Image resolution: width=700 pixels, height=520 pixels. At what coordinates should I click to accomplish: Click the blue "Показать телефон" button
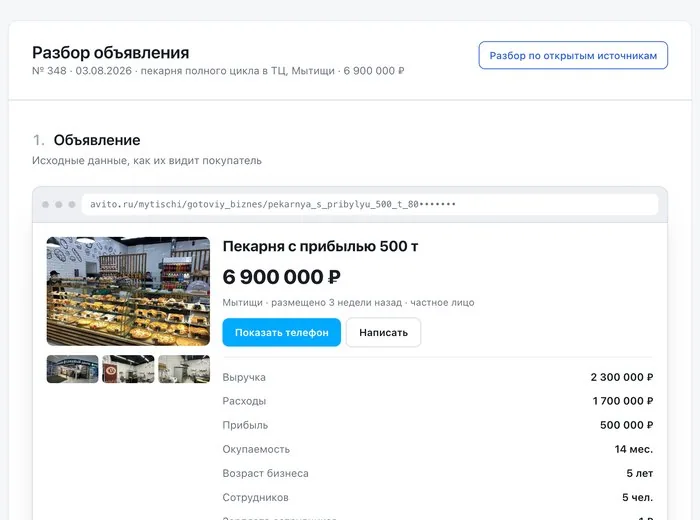282,332
